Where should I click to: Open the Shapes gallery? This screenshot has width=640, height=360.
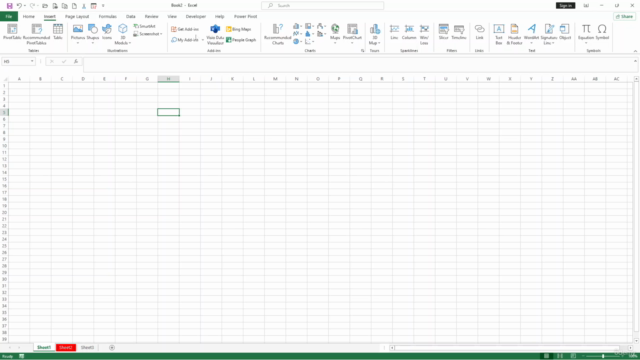point(93,33)
